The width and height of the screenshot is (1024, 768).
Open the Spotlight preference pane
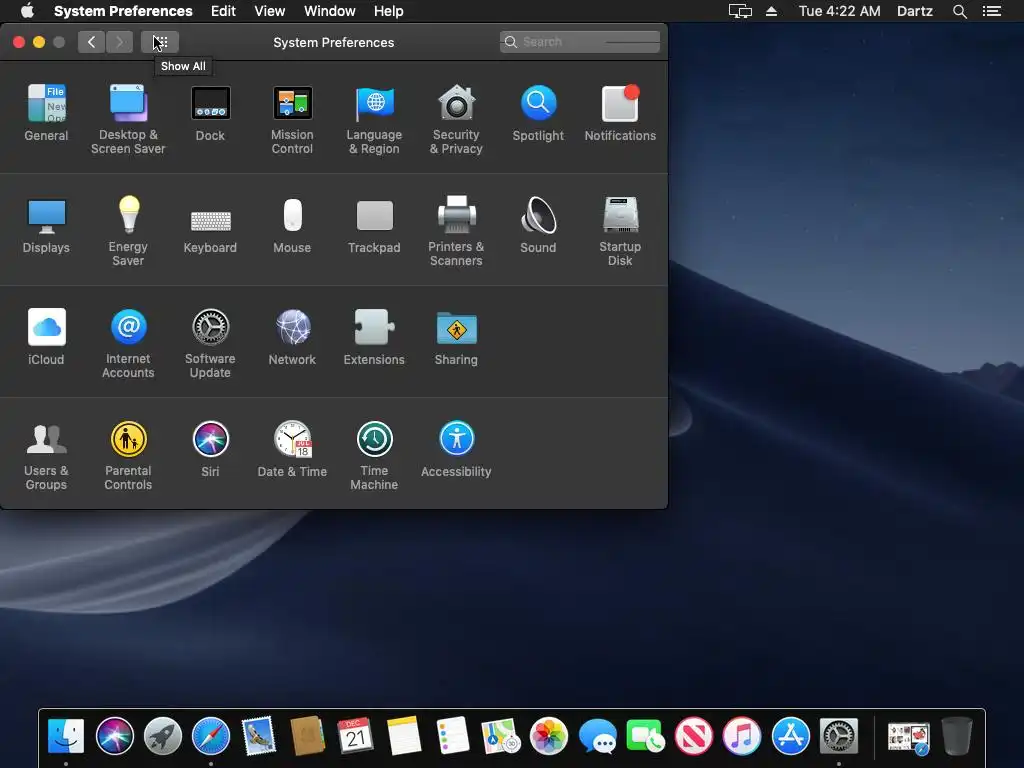[538, 112]
